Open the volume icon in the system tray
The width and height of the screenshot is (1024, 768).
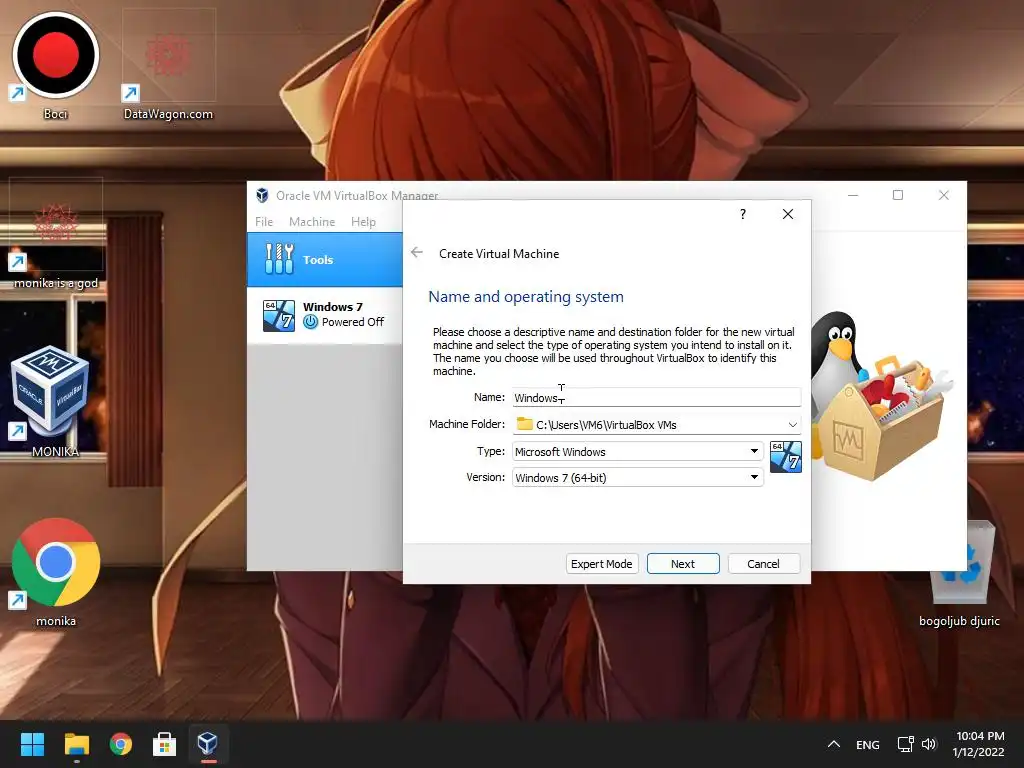point(929,744)
